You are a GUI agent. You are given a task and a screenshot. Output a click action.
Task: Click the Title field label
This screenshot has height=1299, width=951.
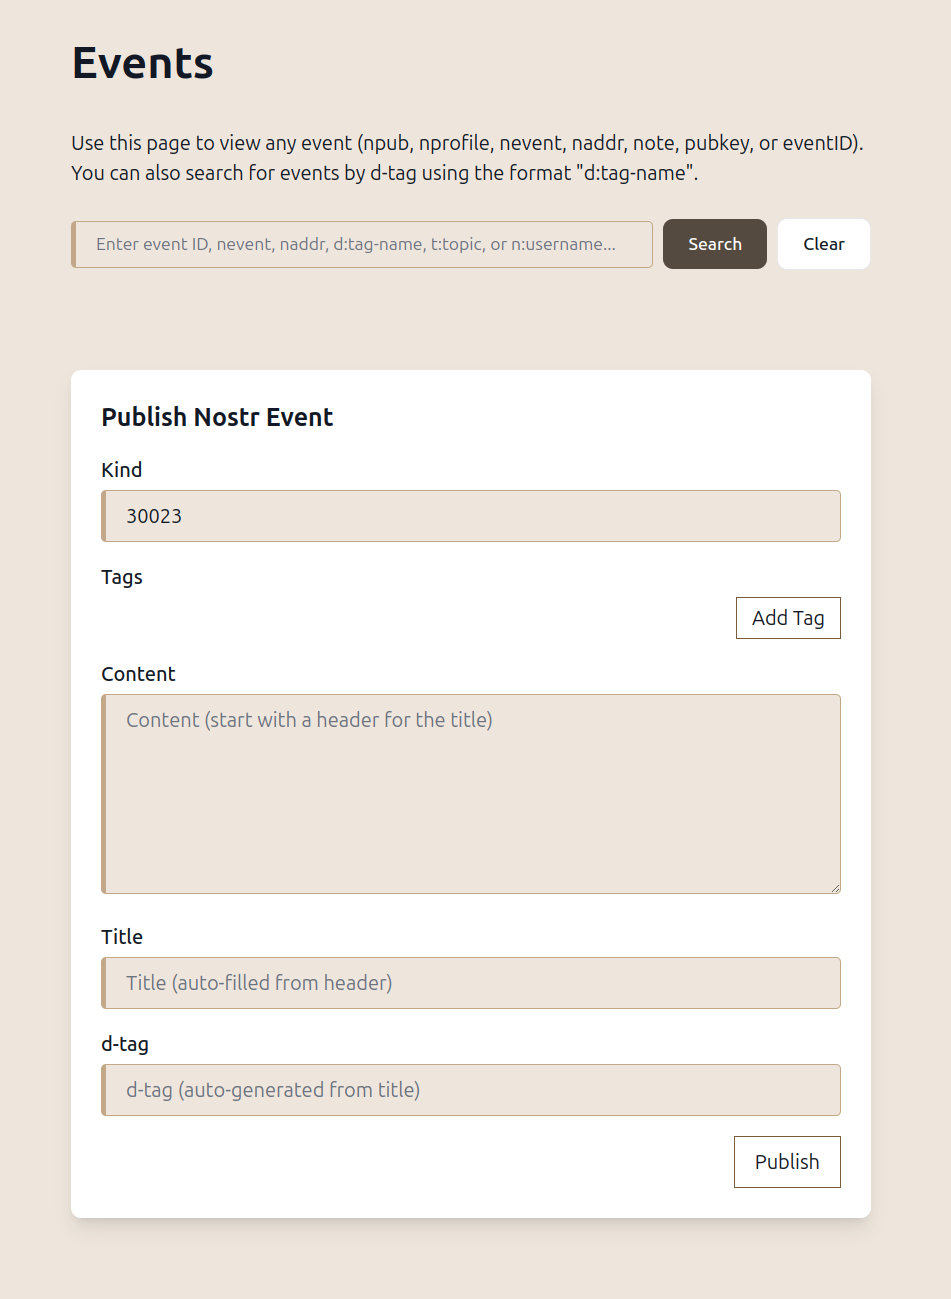pos(122,937)
